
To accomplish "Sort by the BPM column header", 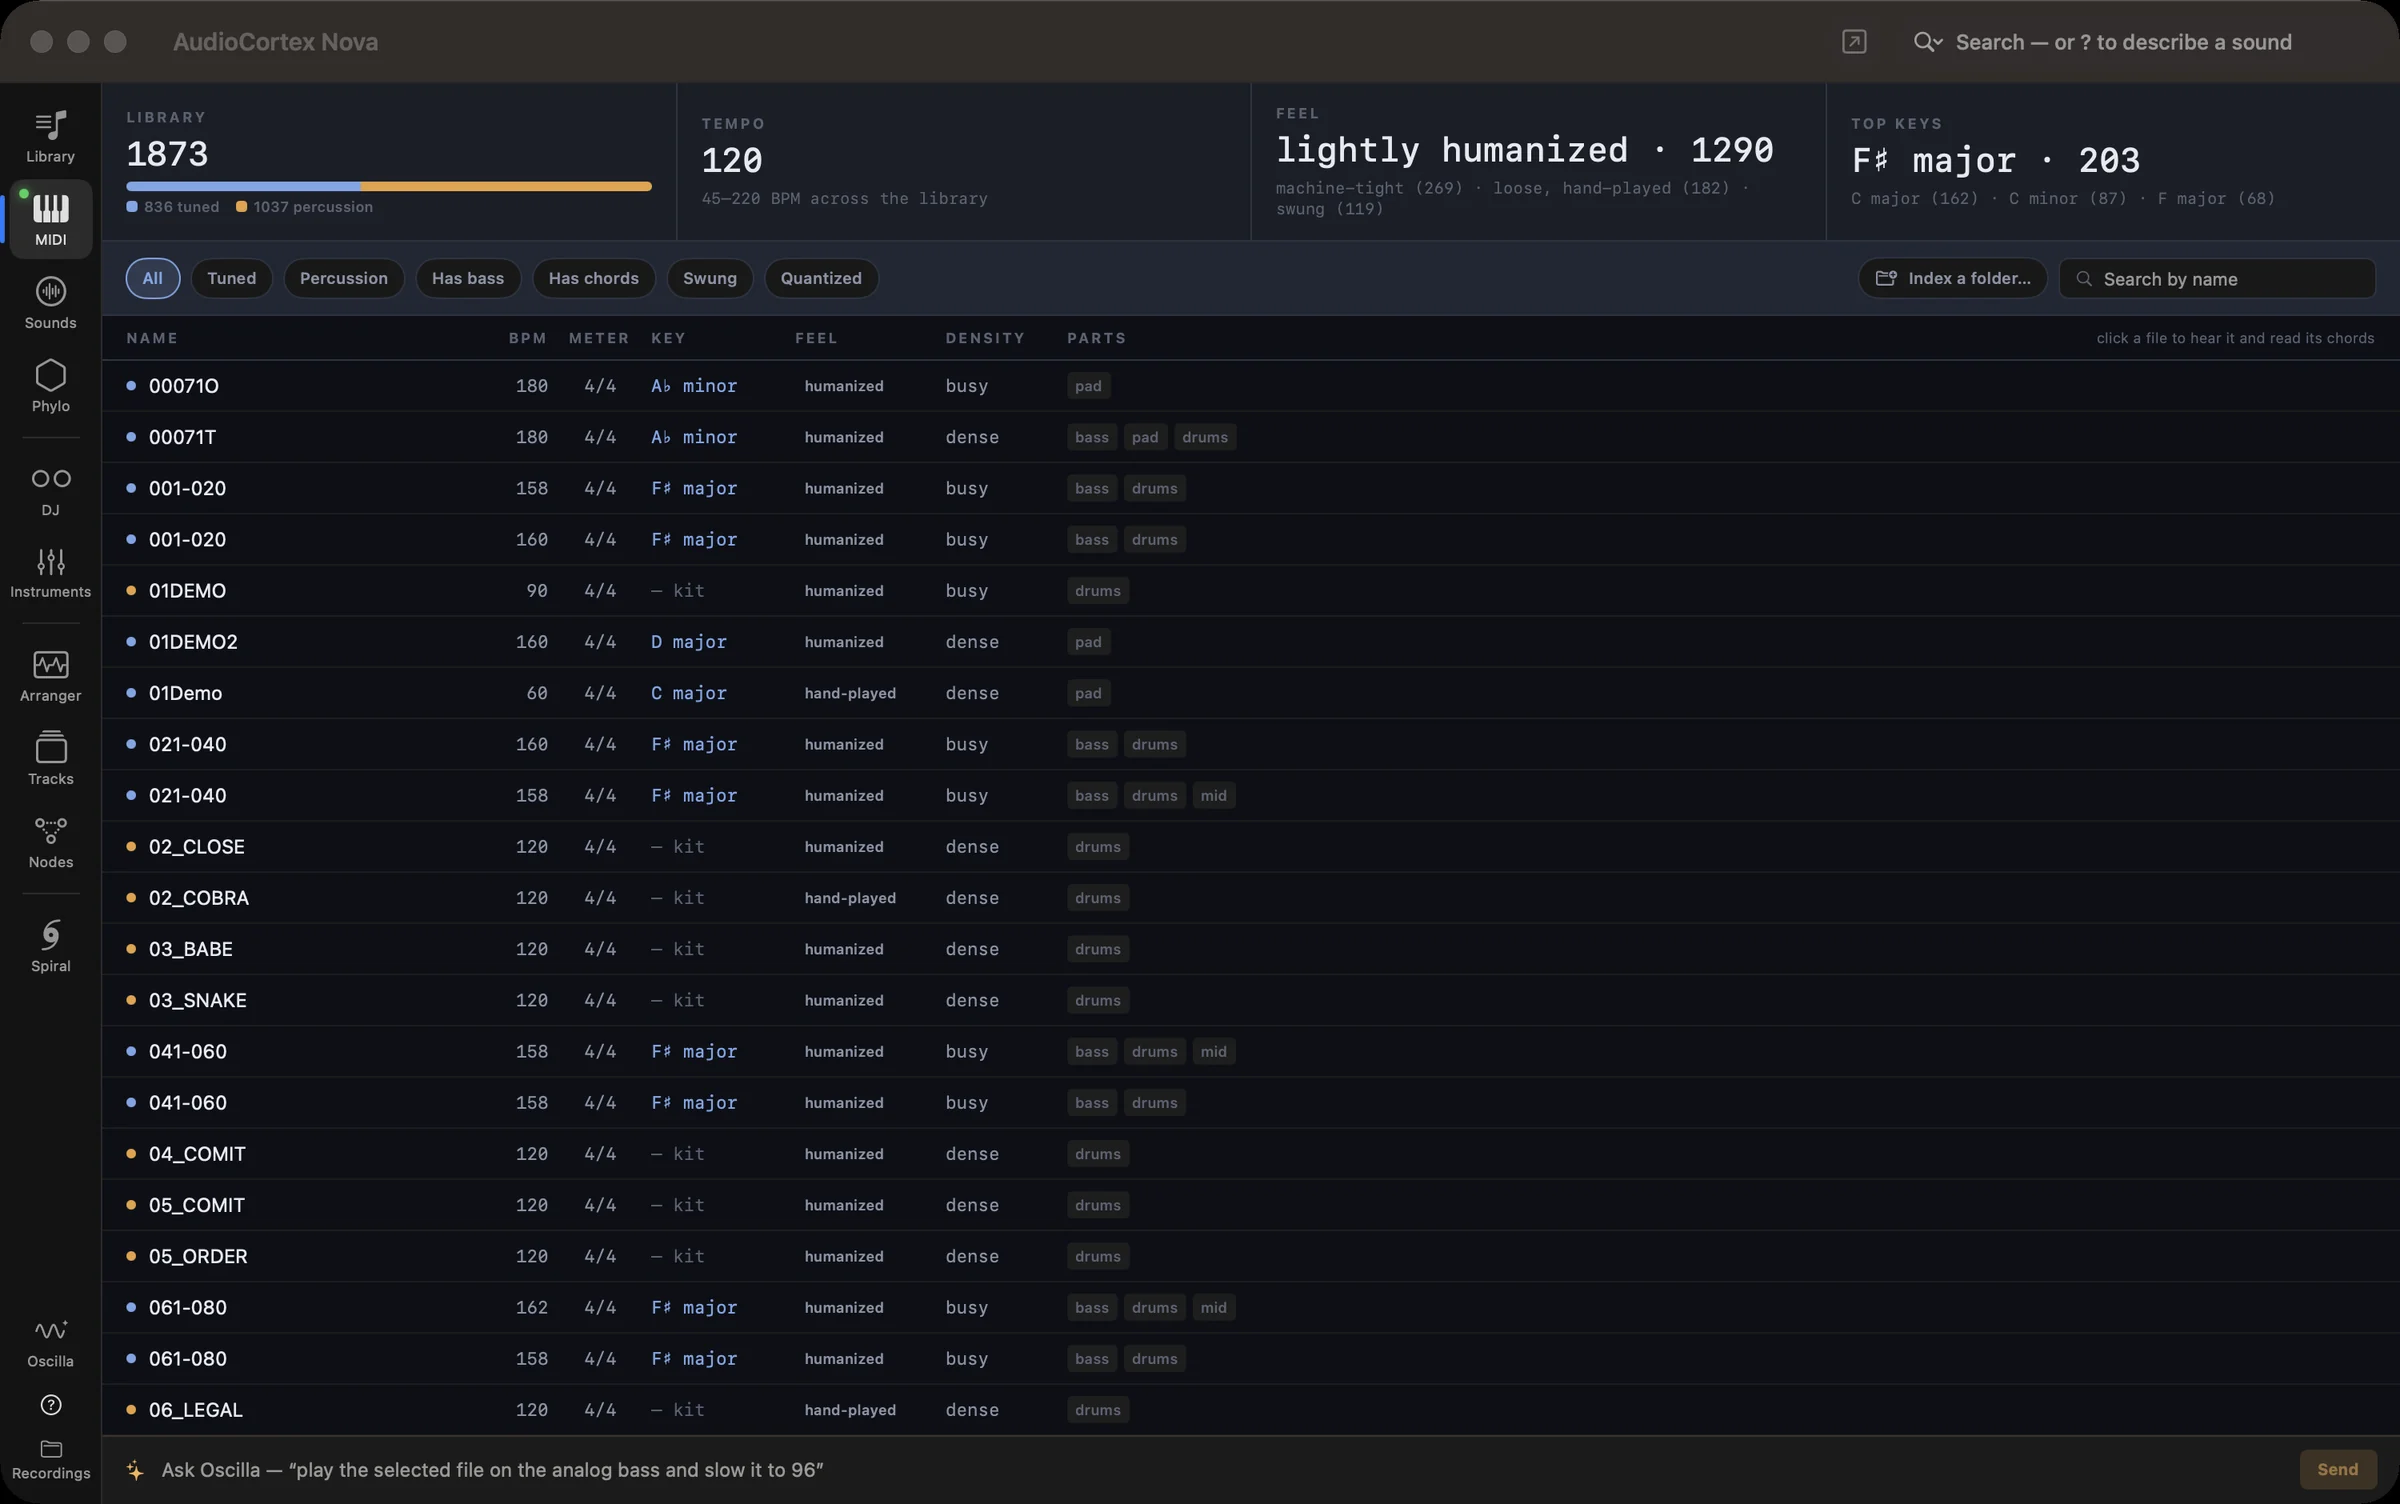I will [x=527, y=338].
